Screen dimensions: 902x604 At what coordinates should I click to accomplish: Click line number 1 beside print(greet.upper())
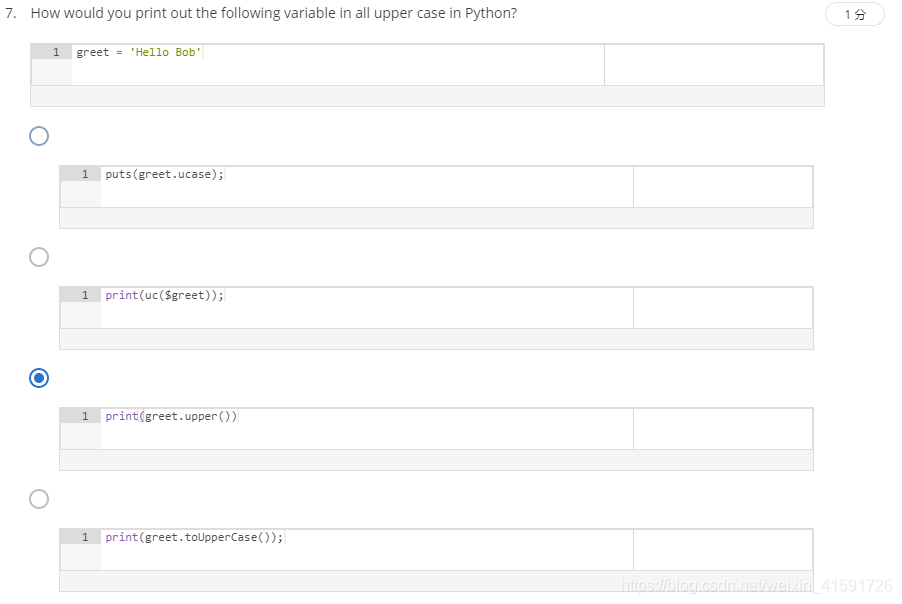coord(85,415)
